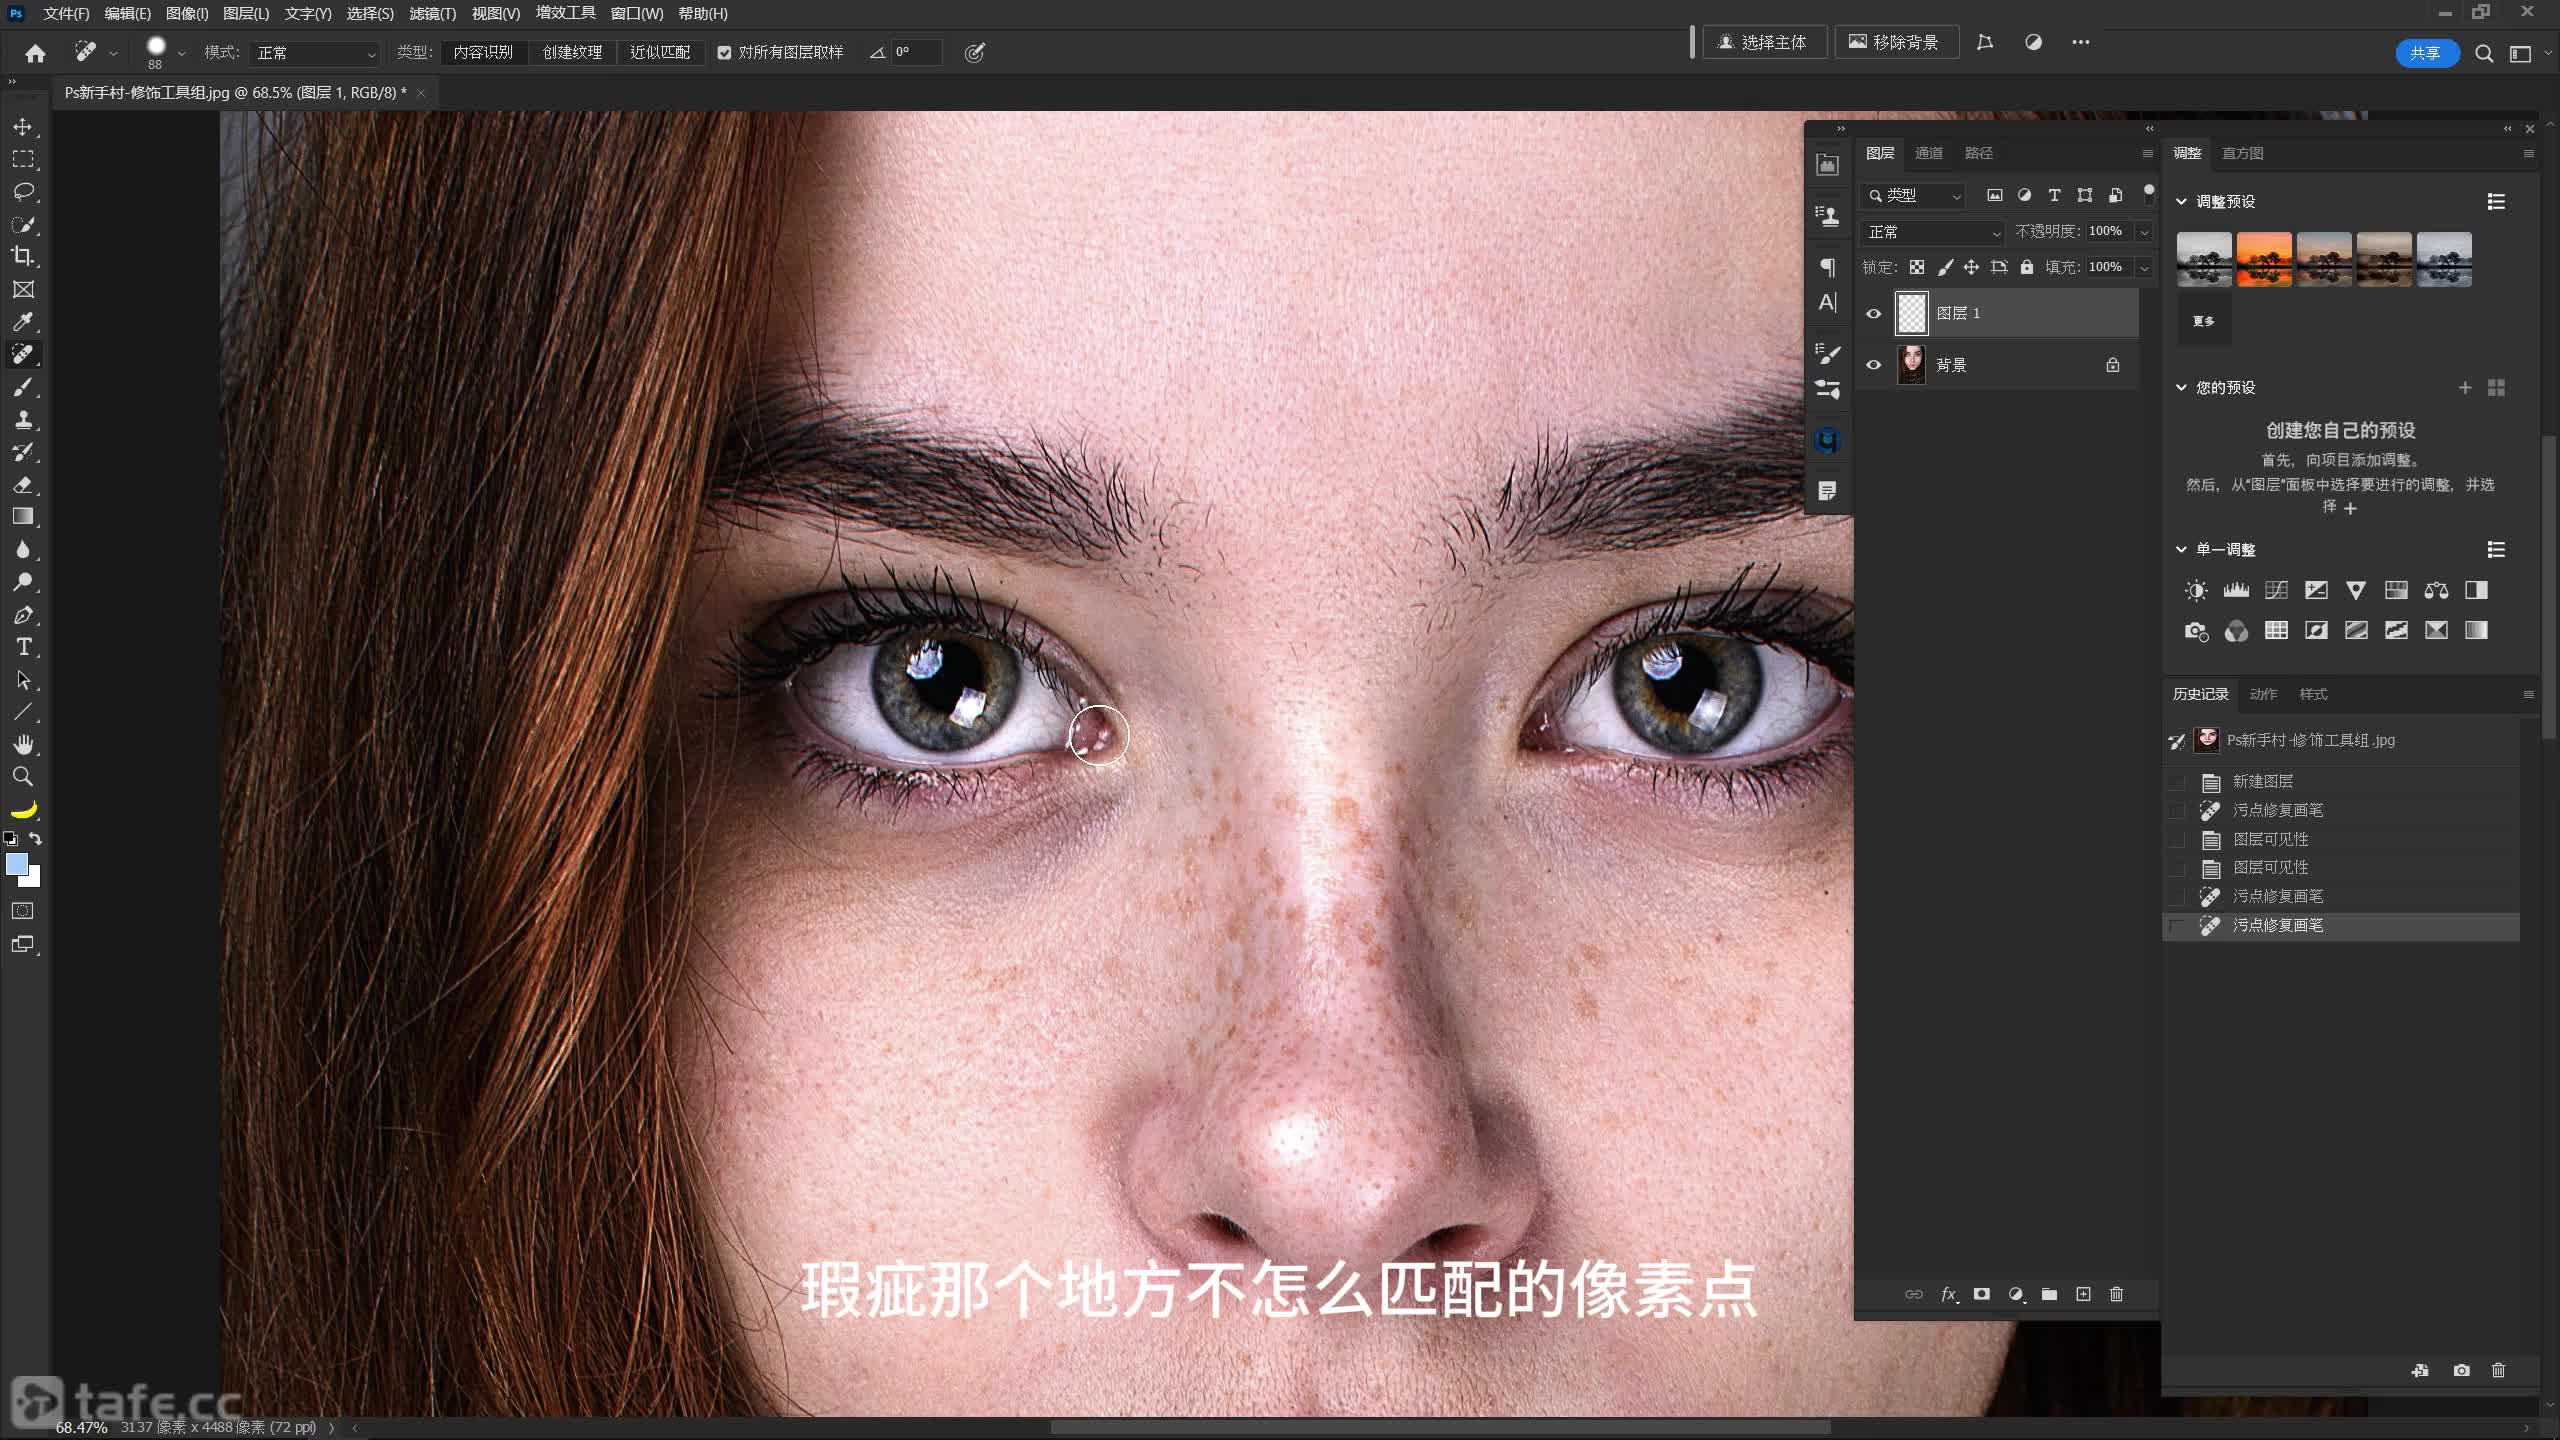The width and height of the screenshot is (2560, 1440).
Task: Select the Horizontal Type tool
Action: (x=23, y=647)
